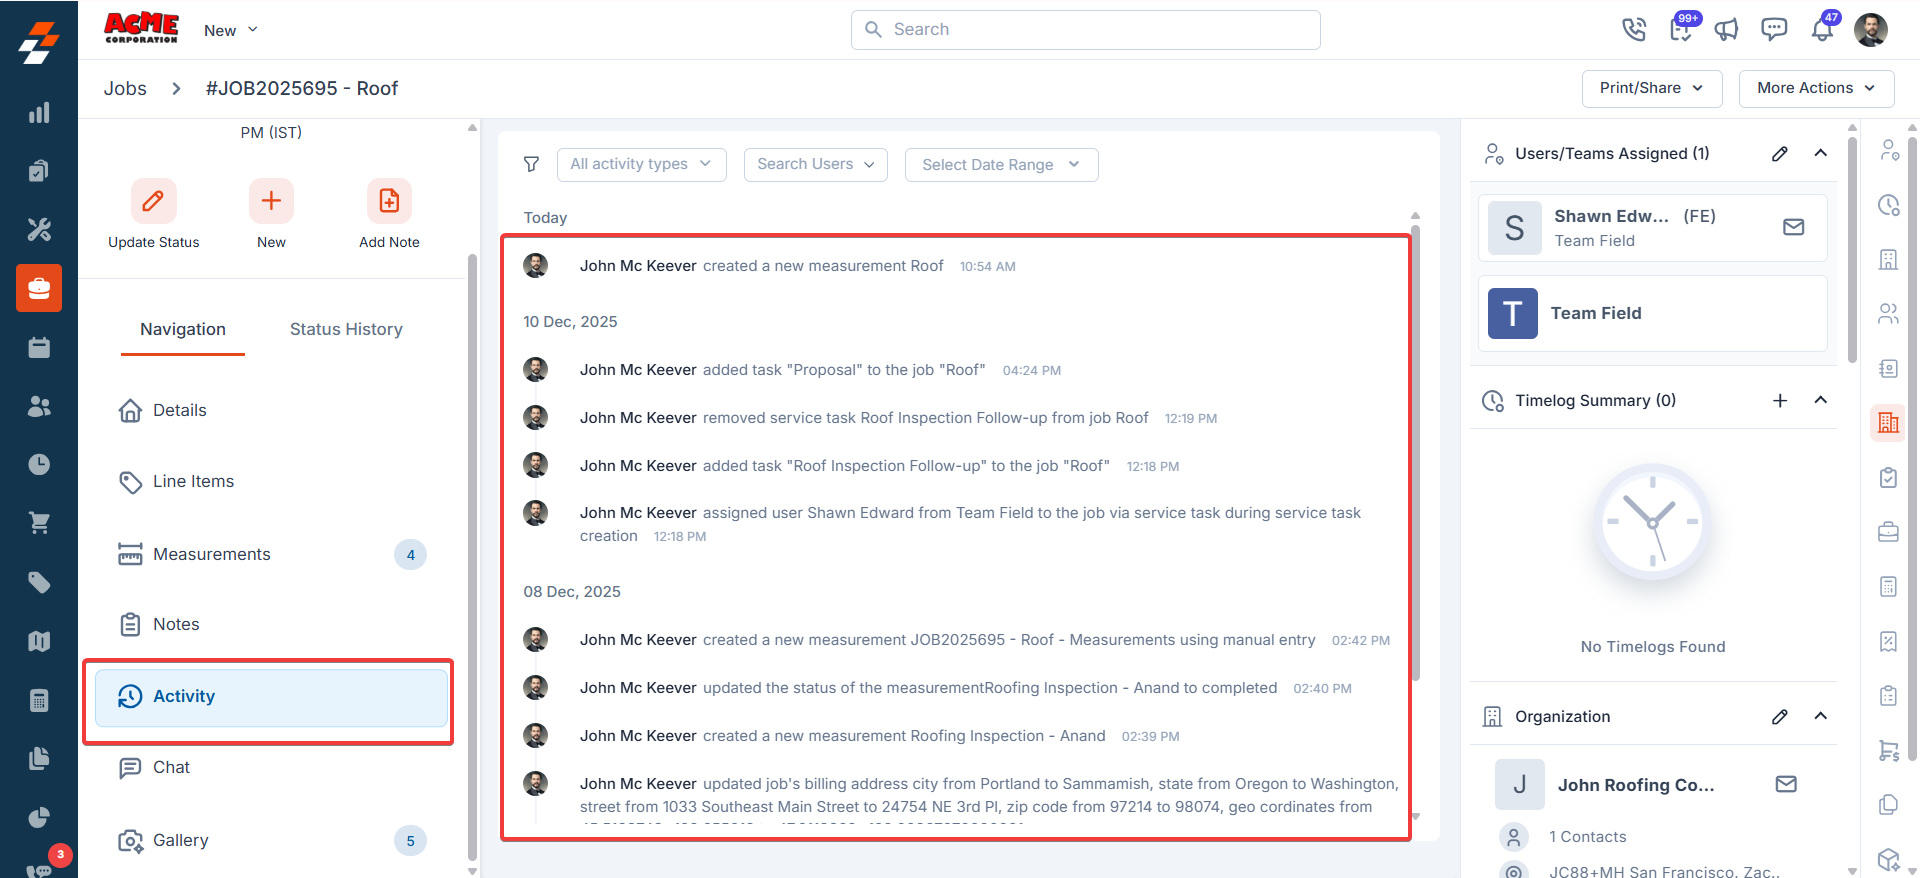Open the Search Users dropdown
Image resolution: width=1920 pixels, height=878 pixels.
815,164
